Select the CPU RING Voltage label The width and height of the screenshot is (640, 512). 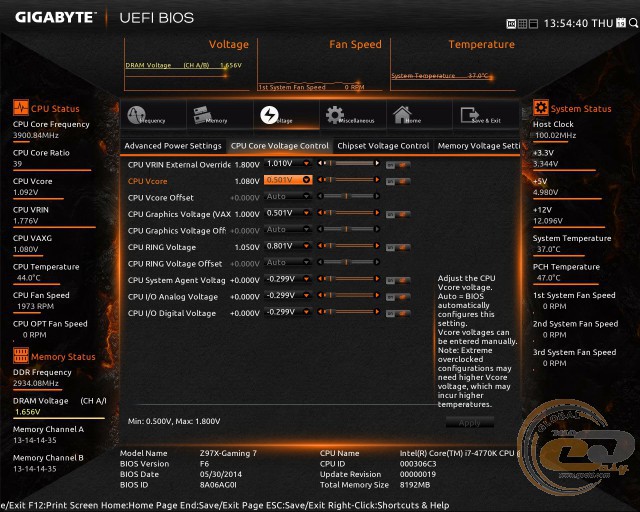pyautogui.click(x=162, y=247)
